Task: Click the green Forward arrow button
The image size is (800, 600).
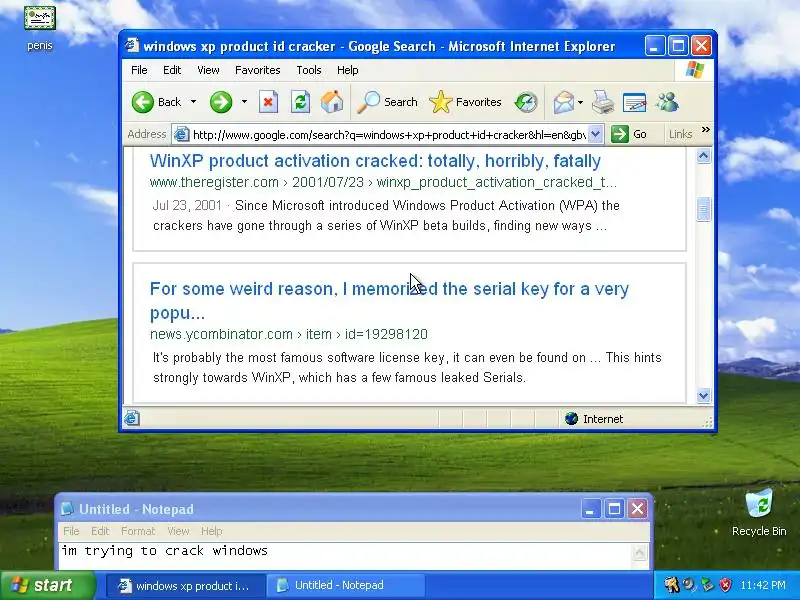Action: [221, 102]
